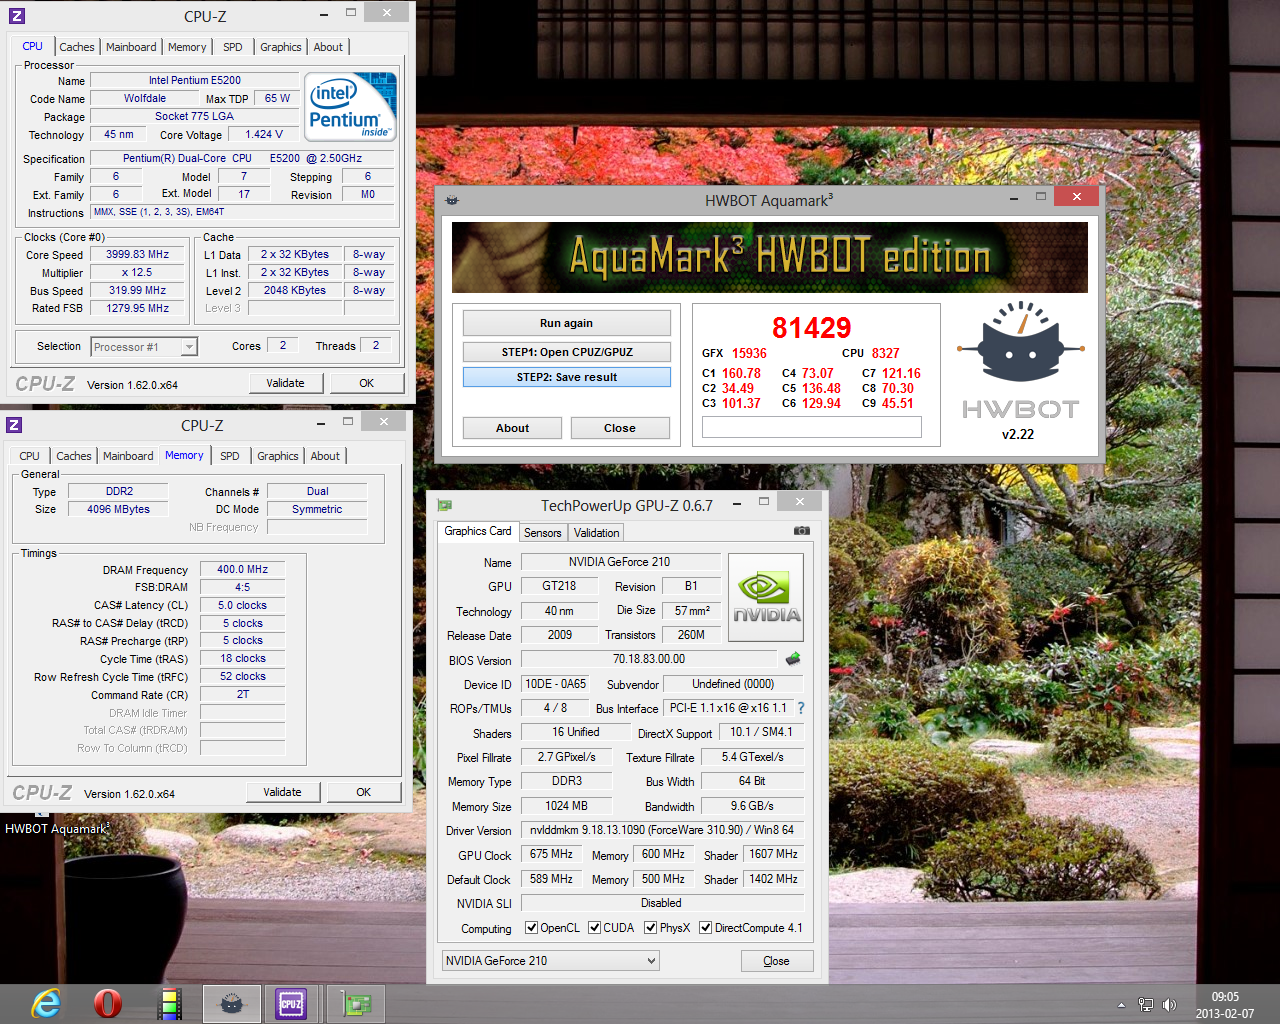
Task: Click the BIOS save chip icon in GPU-Z
Action: [793, 659]
